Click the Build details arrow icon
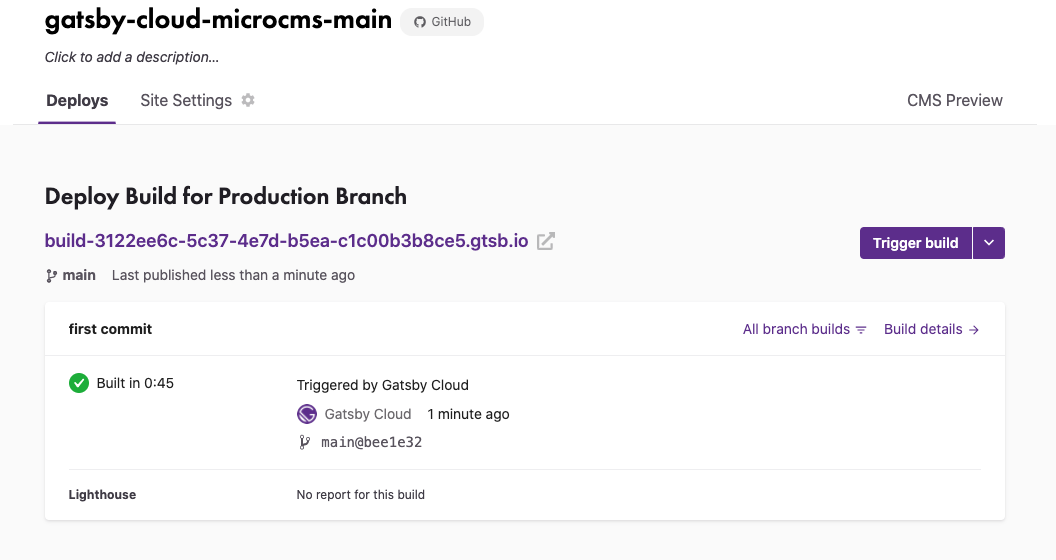The width and height of the screenshot is (1056, 560). click(974, 330)
